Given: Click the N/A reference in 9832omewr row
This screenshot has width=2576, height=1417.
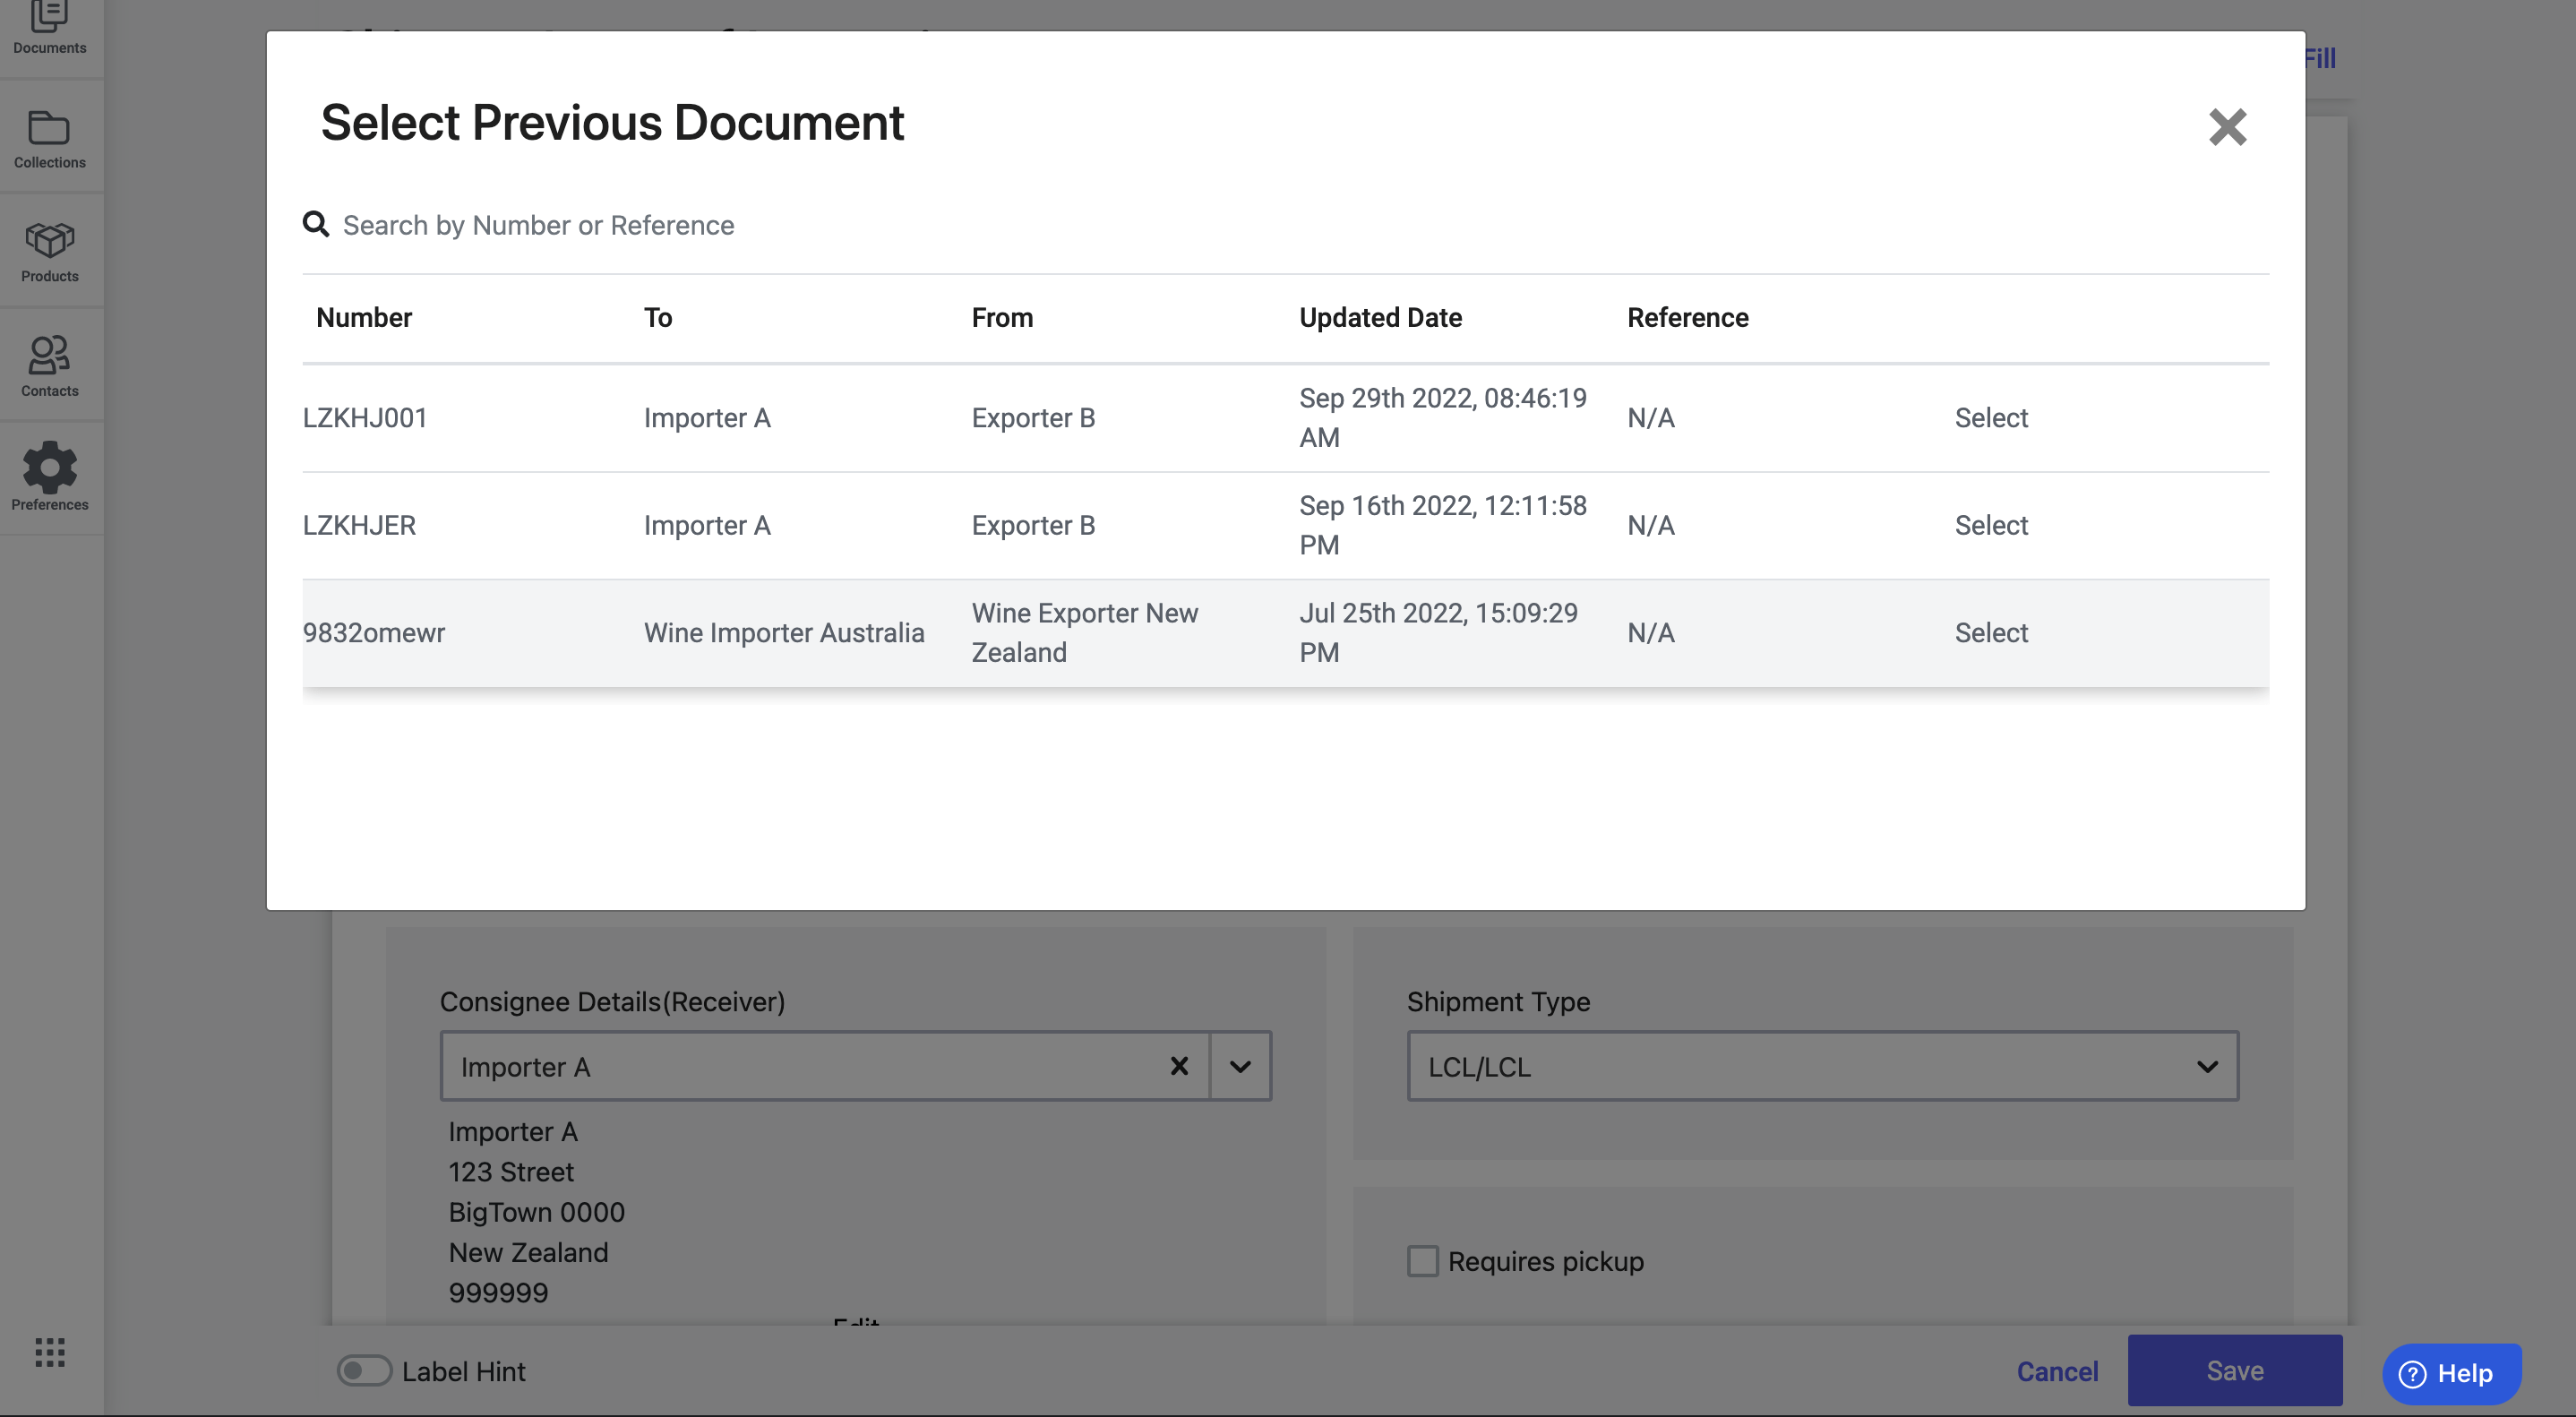Looking at the screenshot, I should [1650, 633].
